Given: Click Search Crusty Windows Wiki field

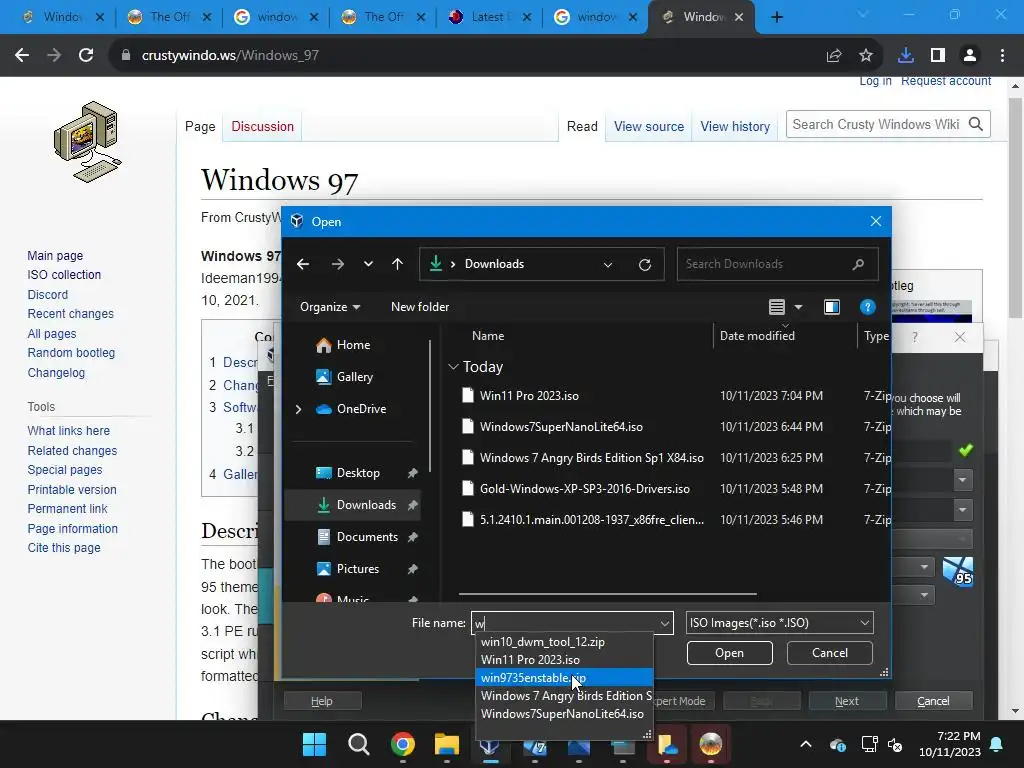Looking at the screenshot, I should 877,124.
